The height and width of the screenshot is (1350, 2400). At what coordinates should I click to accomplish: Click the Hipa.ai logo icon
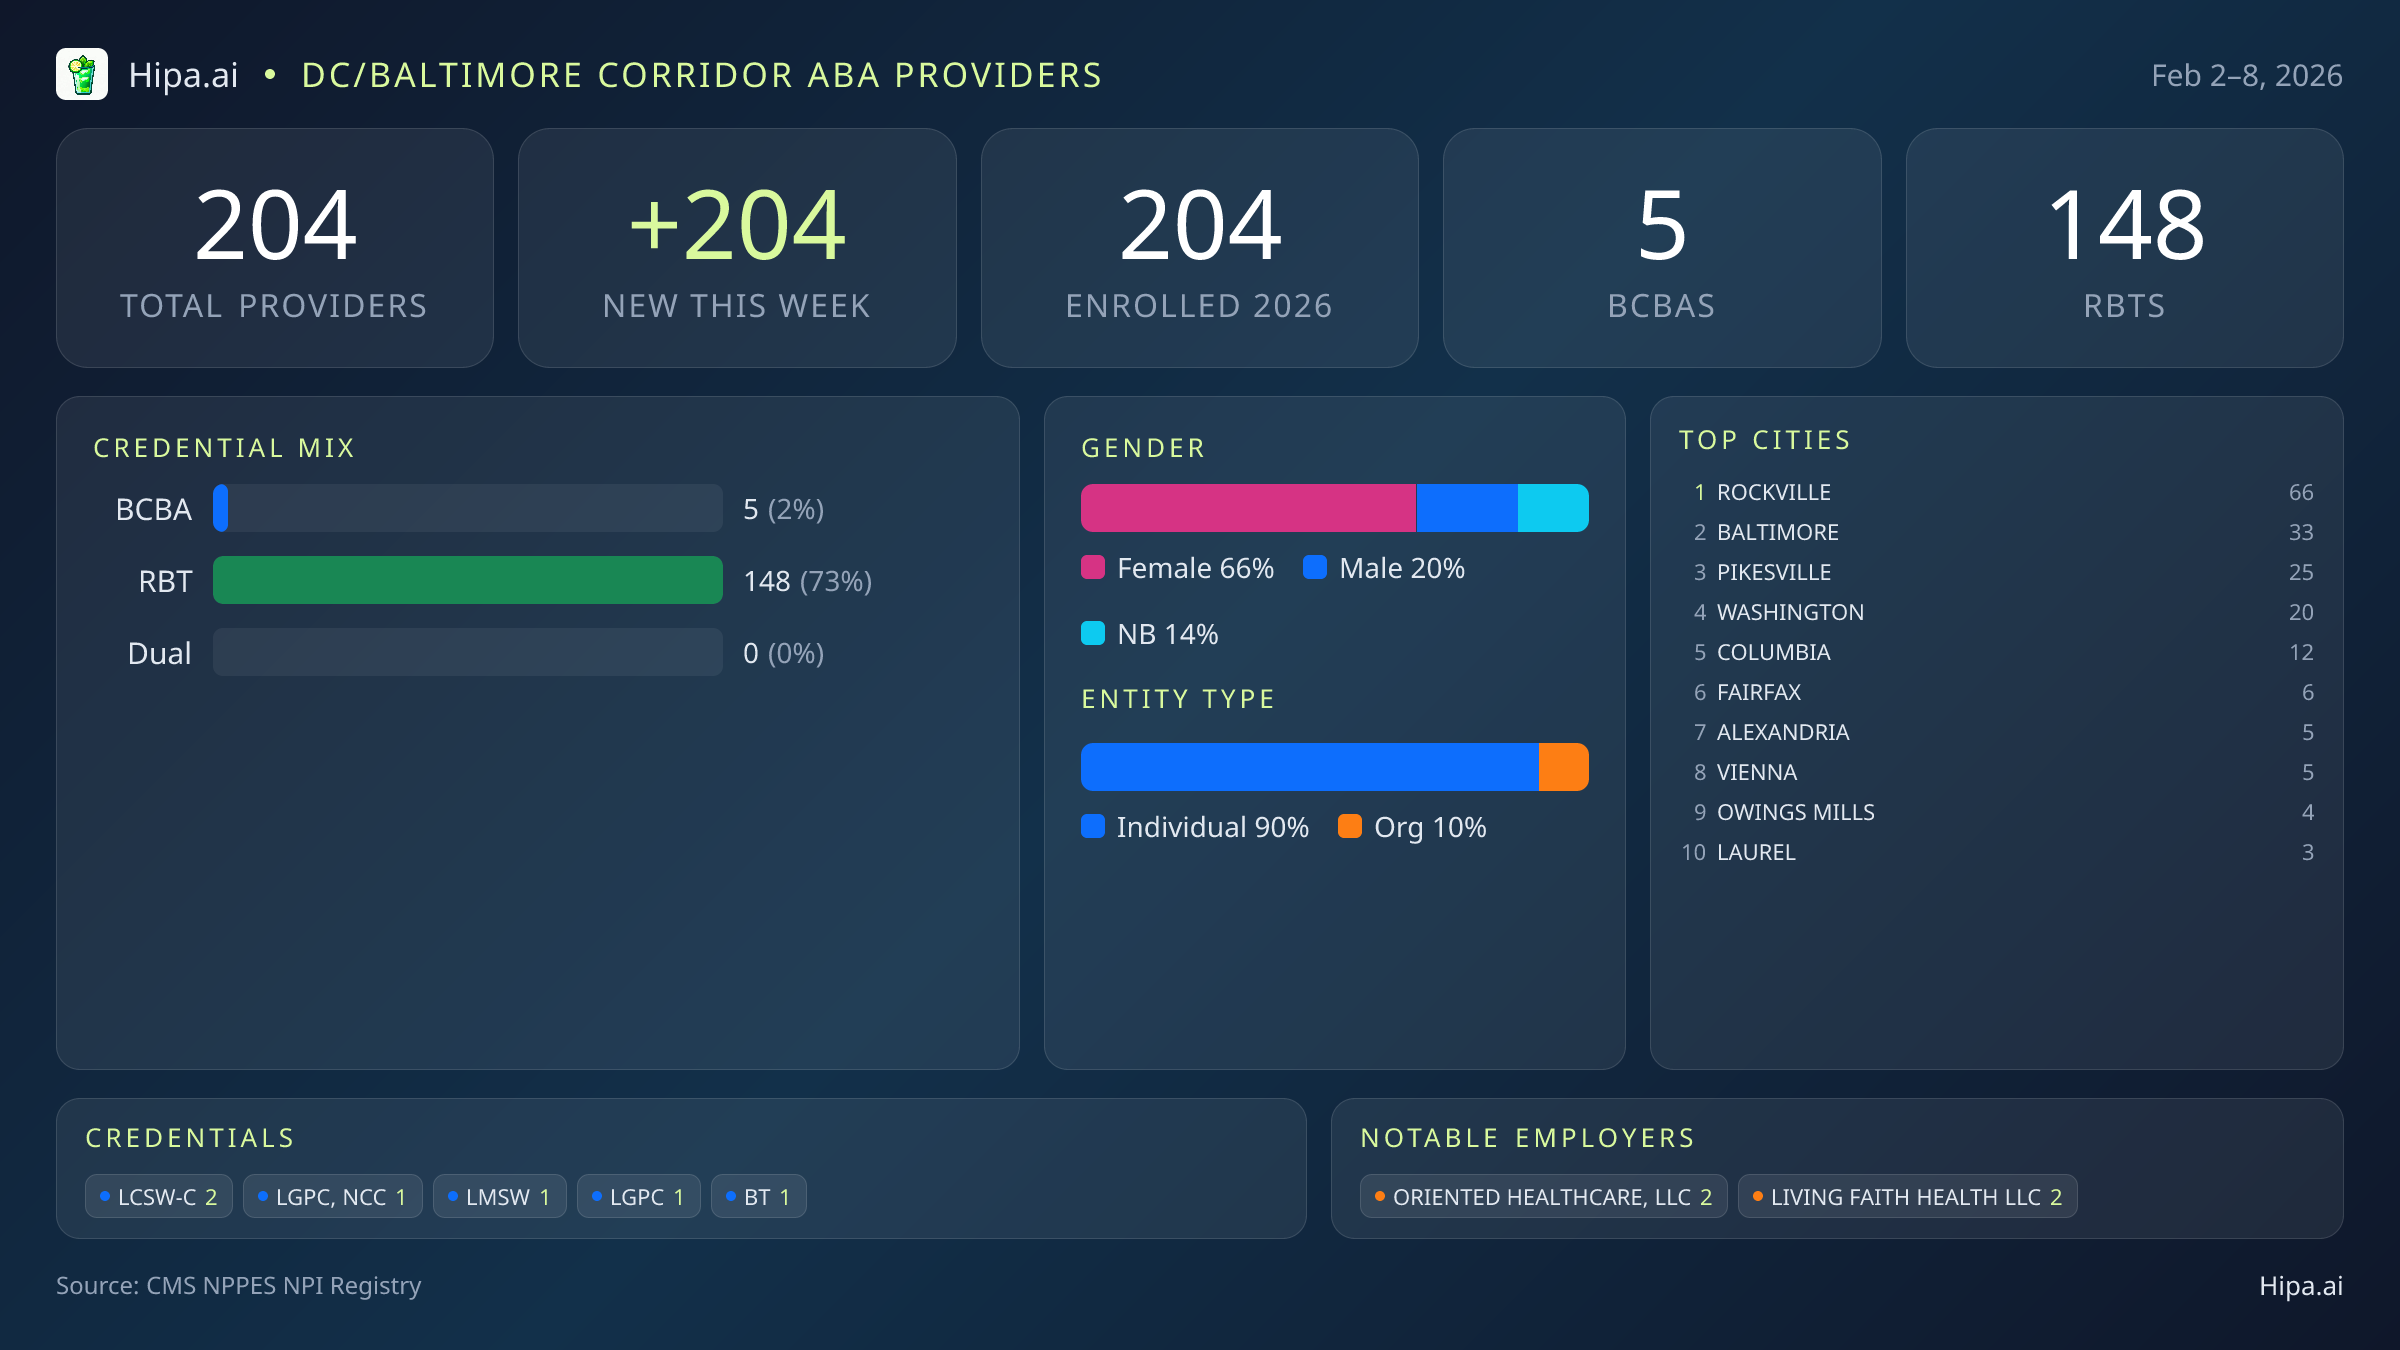pyautogui.click(x=82, y=74)
